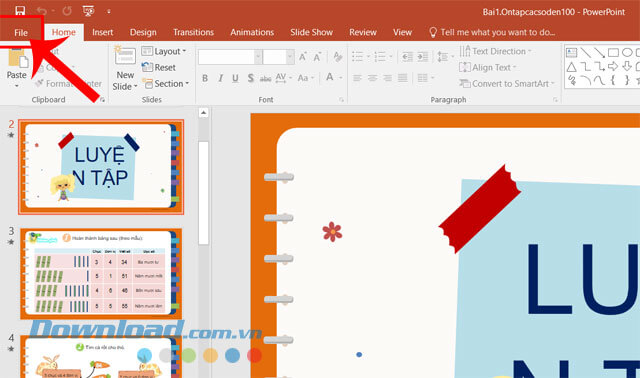Apply bullet list formatting
The height and width of the screenshot is (378, 640).
coord(357,57)
